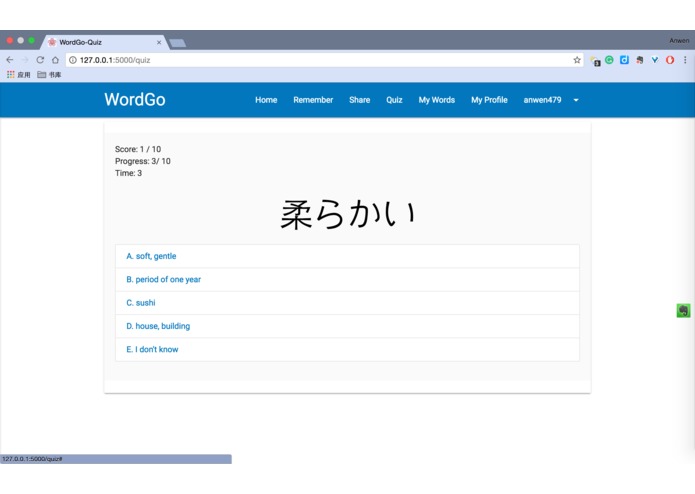This screenshot has height=494, width=695.
Task: Open the Evernote elephant extension in toolbar
Action: click(639, 60)
